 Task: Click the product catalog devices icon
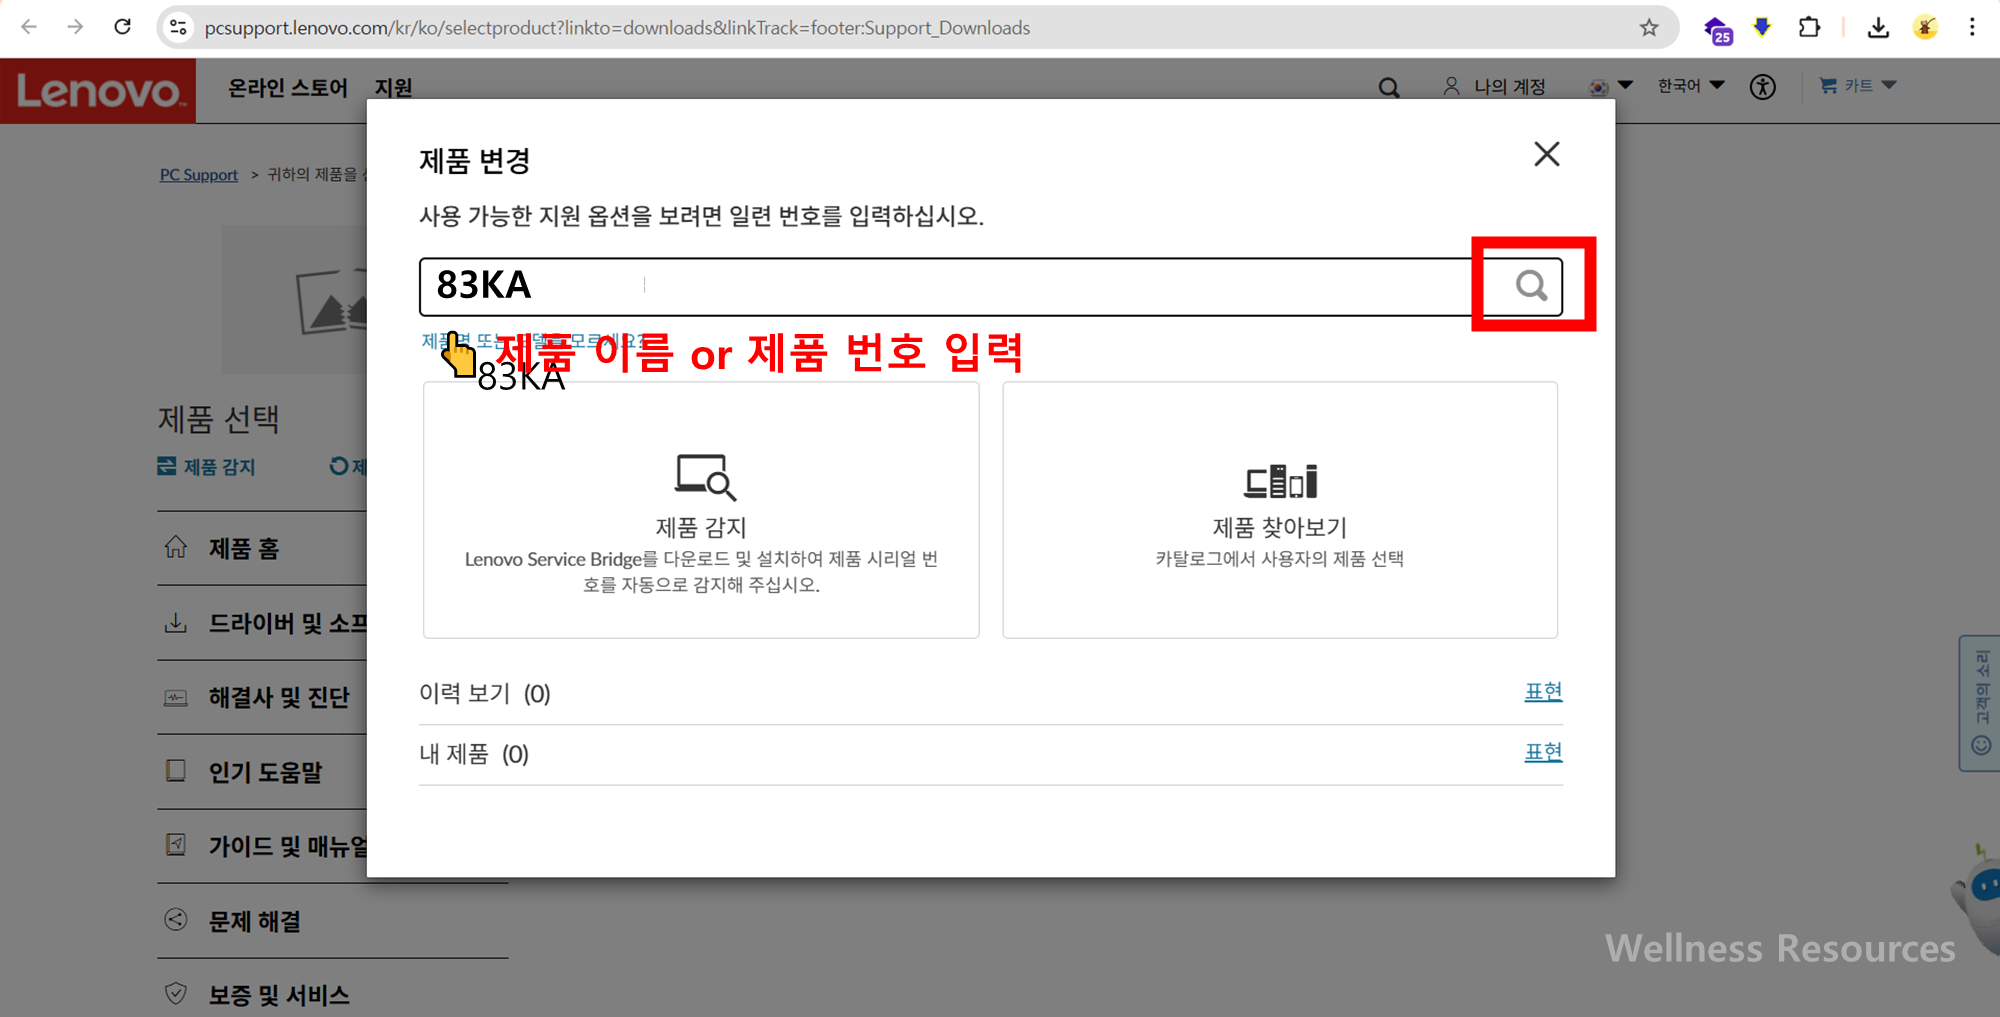(x=1280, y=481)
